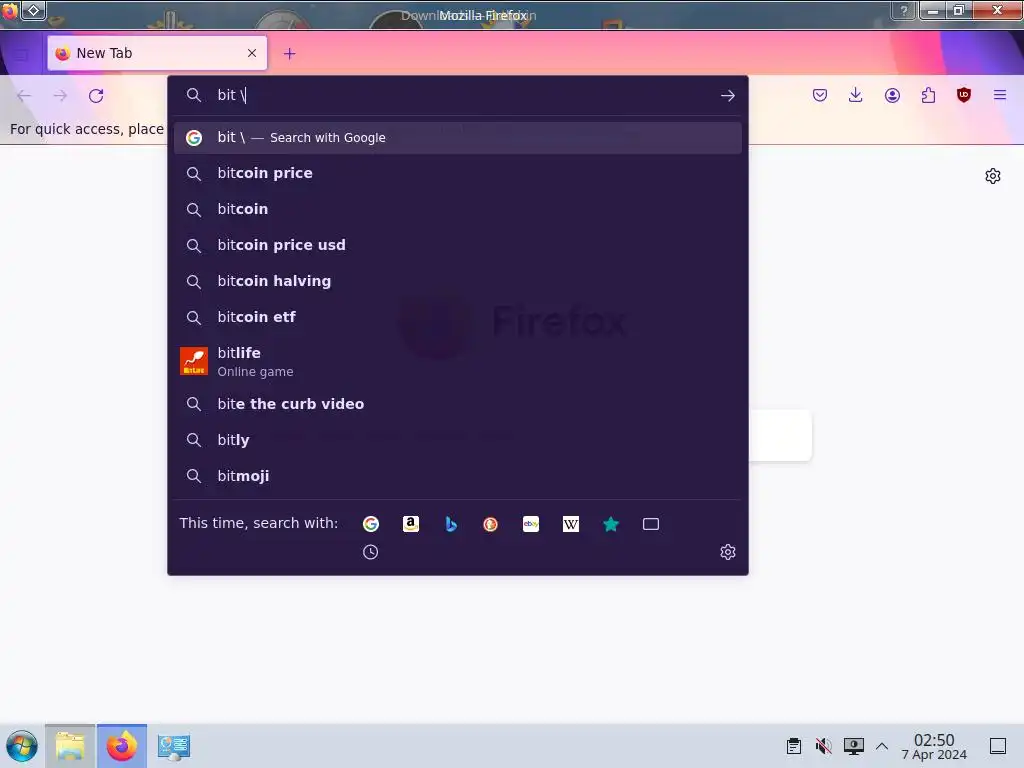Image resolution: width=1024 pixels, height=768 pixels.
Task: Open the clock showing 02:50
Action: [x=934, y=746]
